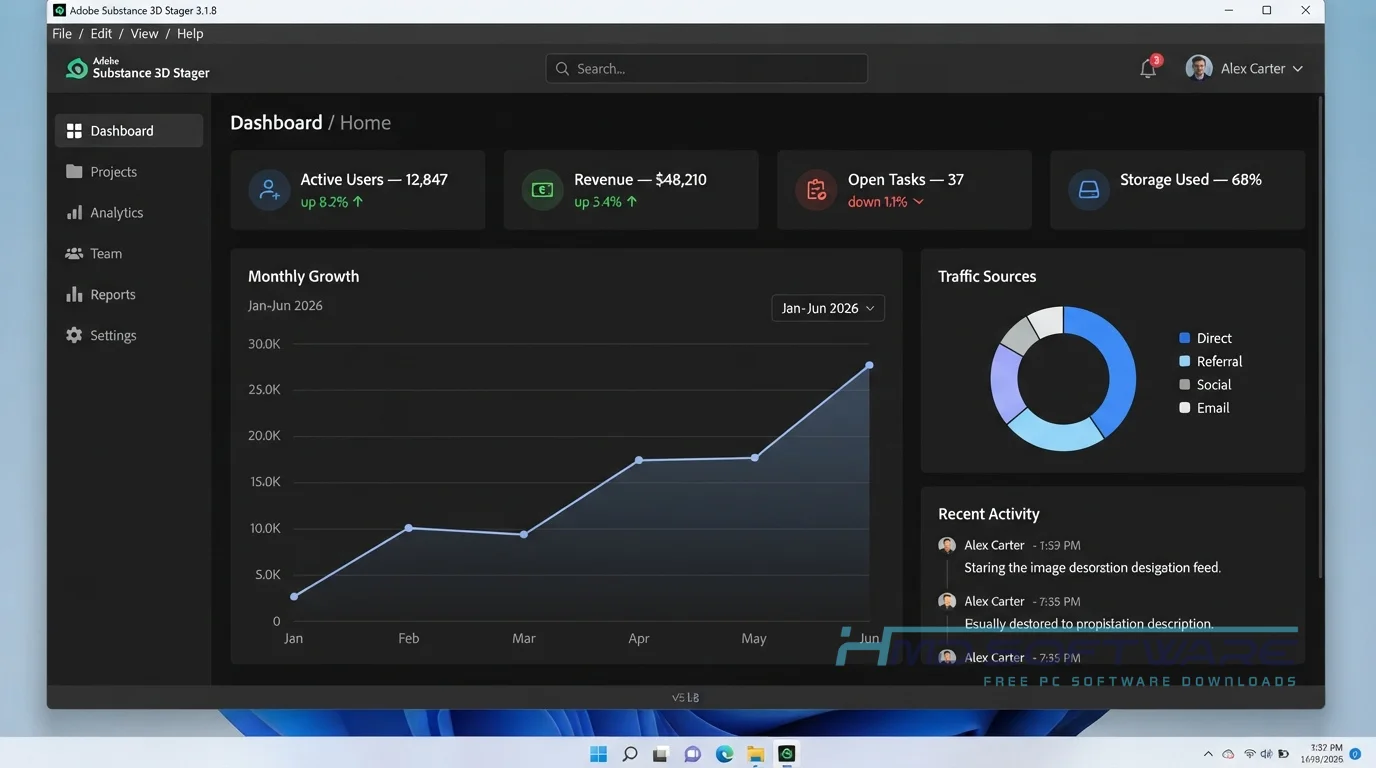Image resolution: width=1376 pixels, height=768 pixels.
Task: Click the Jun data point on the chart
Action: tap(869, 365)
